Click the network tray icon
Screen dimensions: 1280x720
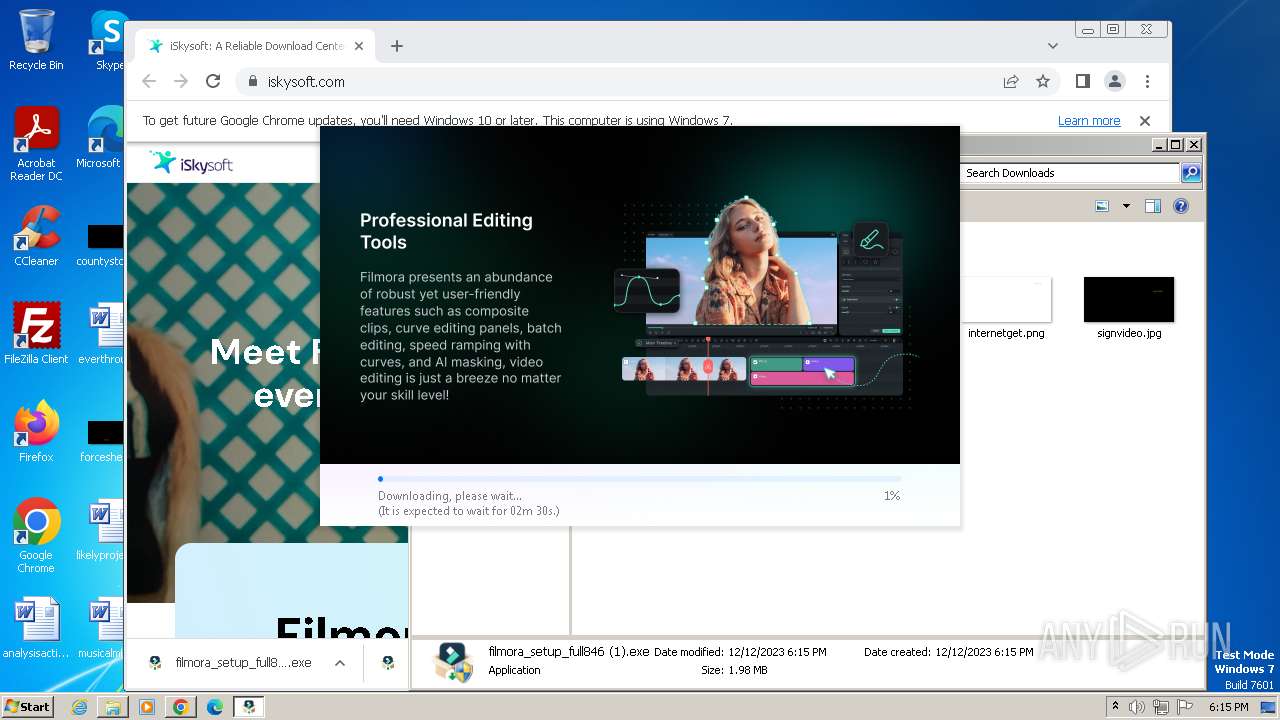pos(1160,707)
